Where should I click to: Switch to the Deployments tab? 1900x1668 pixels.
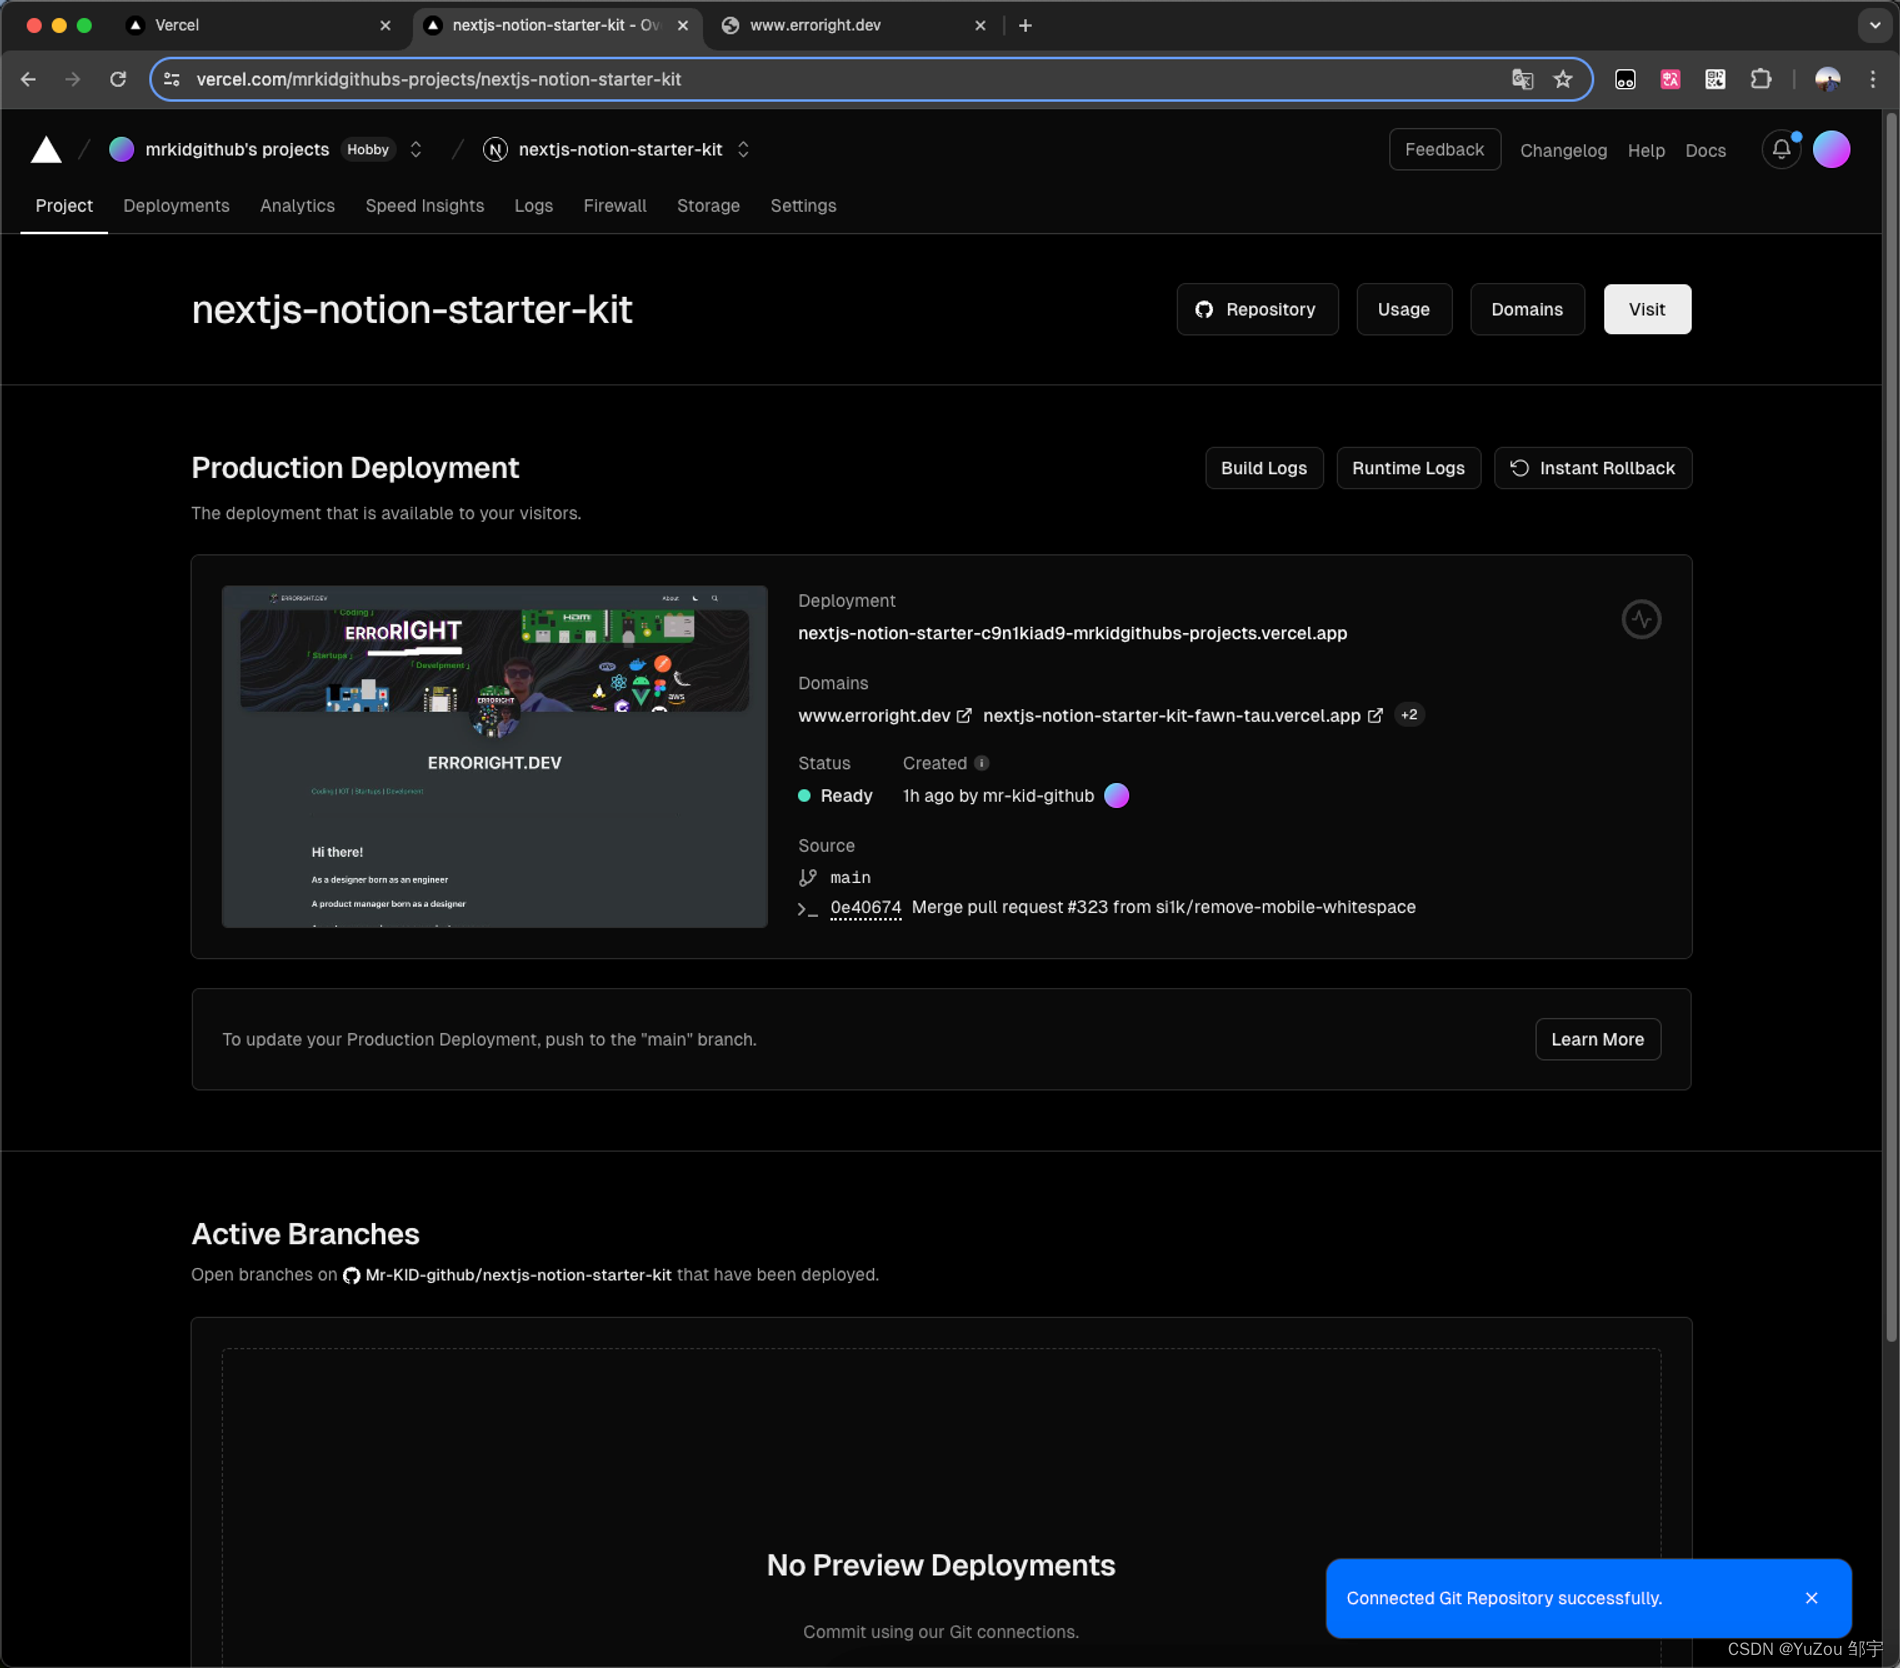(176, 206)
